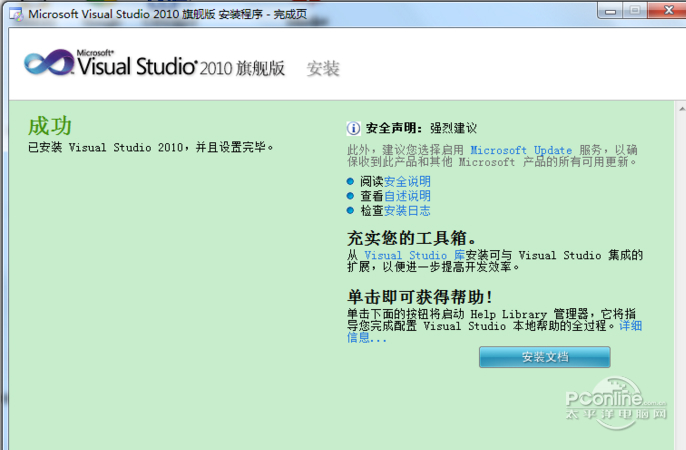Click the installer icon in the title bar
Screen dimensions: 686x450
point(16,14)
